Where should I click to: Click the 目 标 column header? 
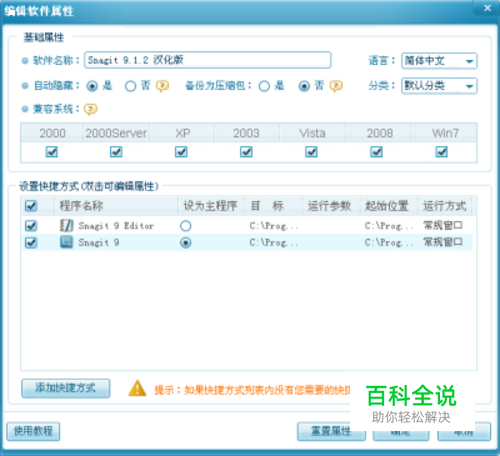pos(273,206)
